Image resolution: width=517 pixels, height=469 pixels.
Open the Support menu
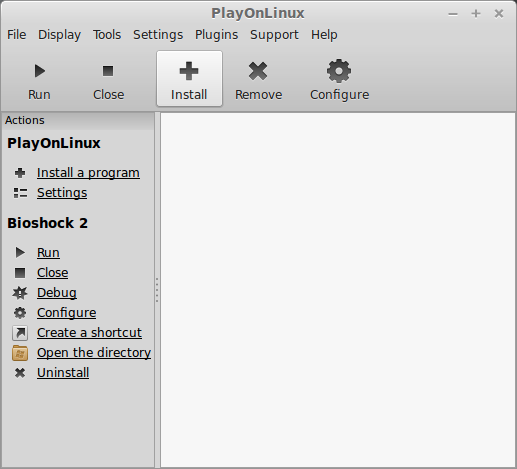[x=274, y=35]
